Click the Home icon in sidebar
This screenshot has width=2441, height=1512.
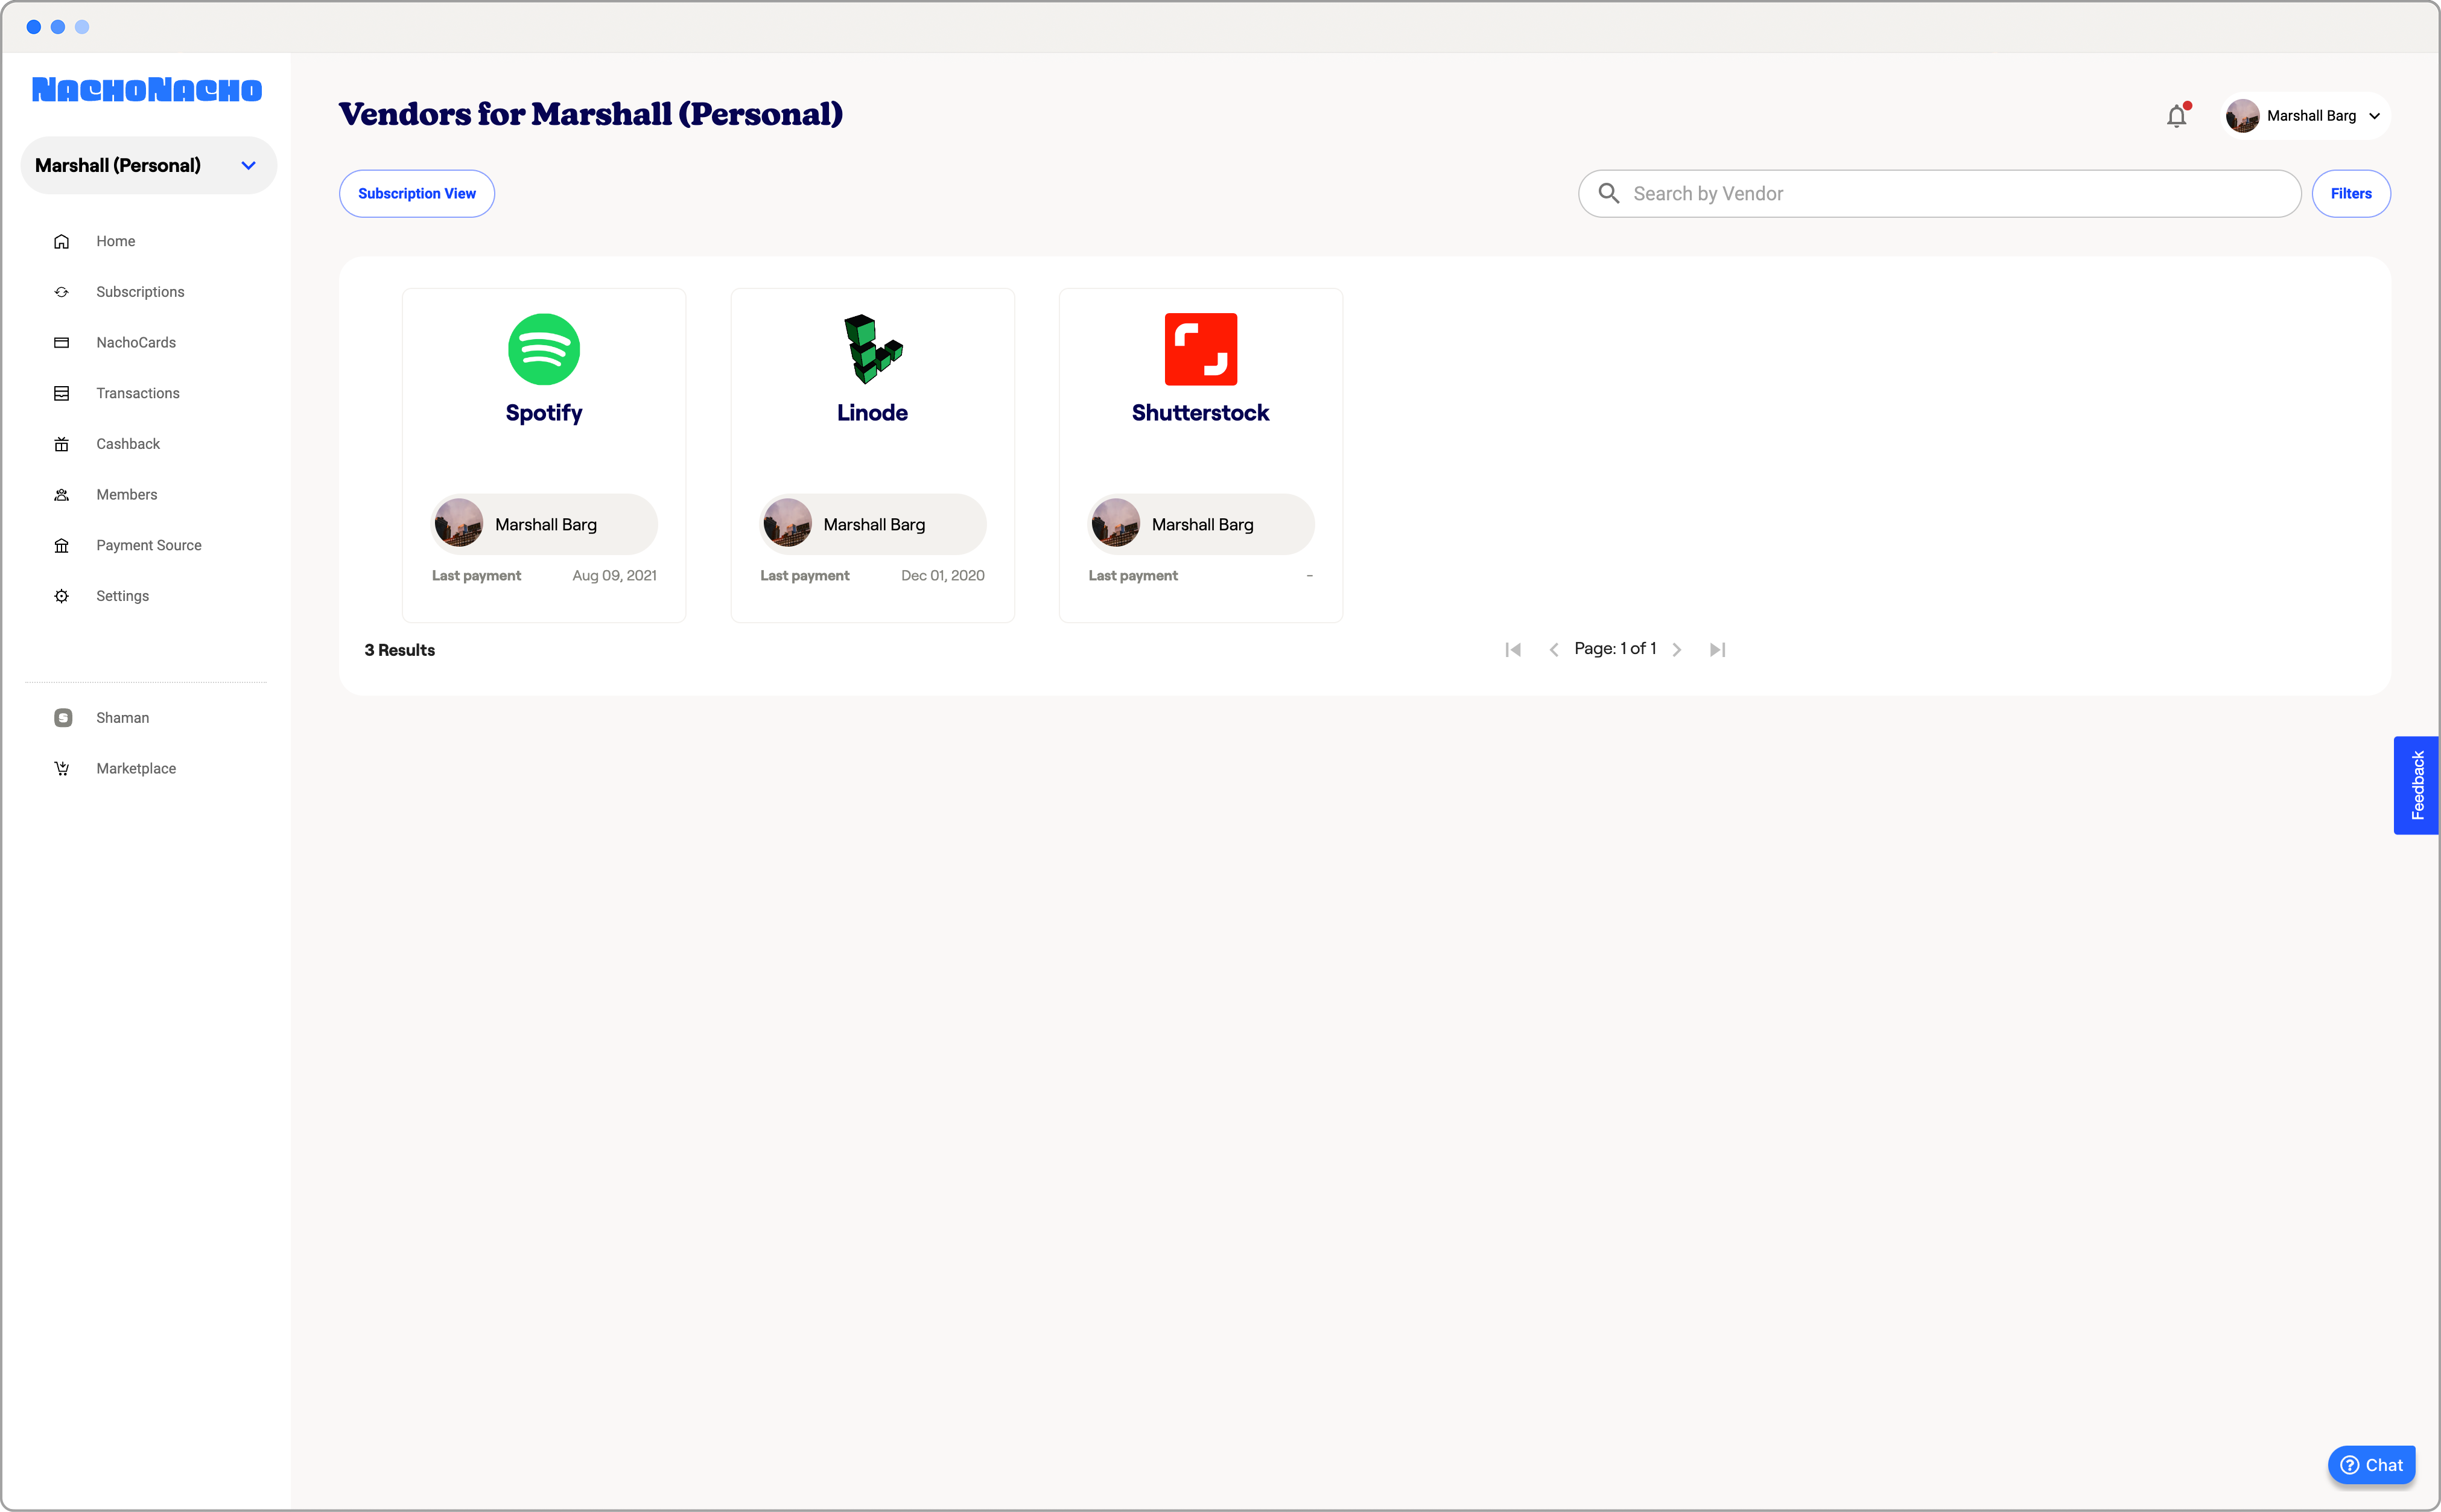(61, 242)
